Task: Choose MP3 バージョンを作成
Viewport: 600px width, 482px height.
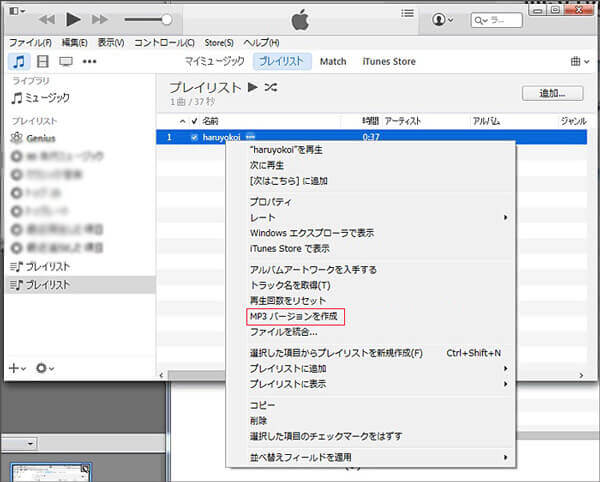Action: pyautogui.click(x=295, y=316)
